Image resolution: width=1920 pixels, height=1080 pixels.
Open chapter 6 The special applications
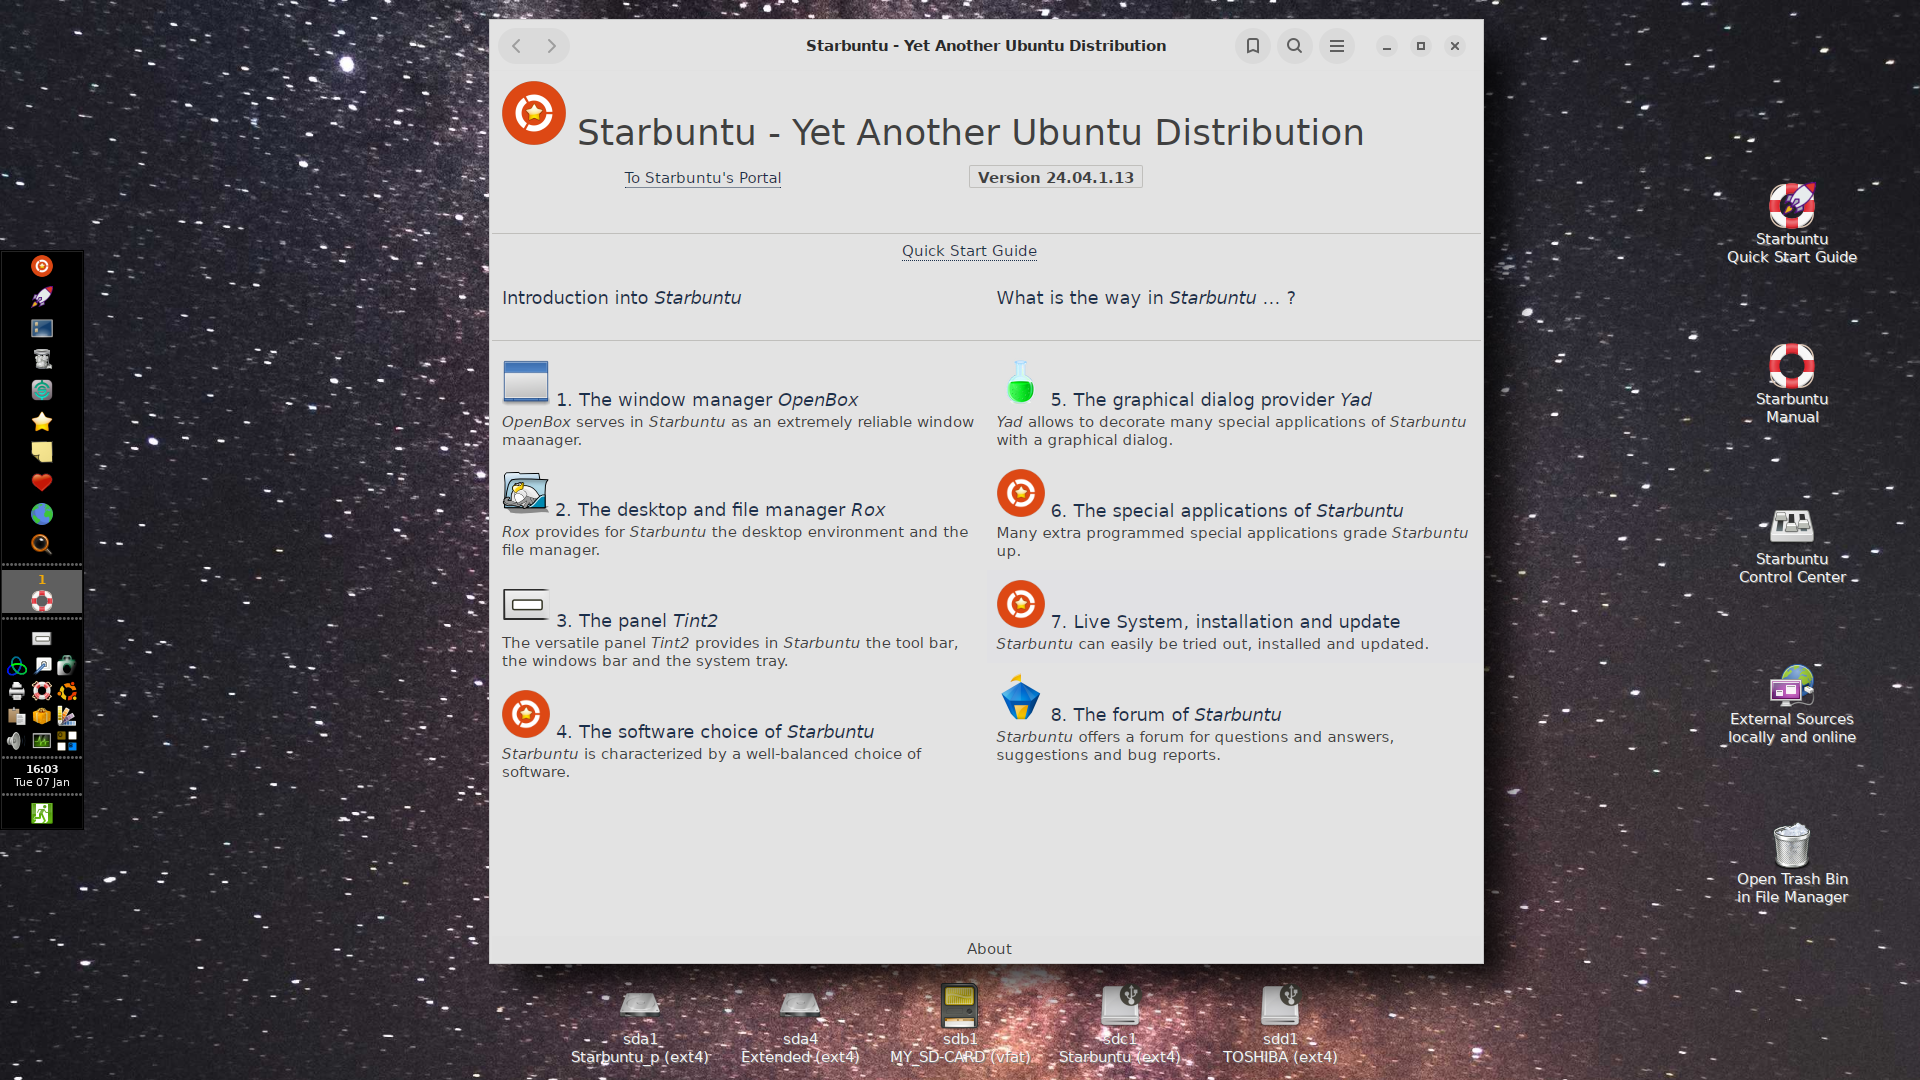coord(1227,511)
